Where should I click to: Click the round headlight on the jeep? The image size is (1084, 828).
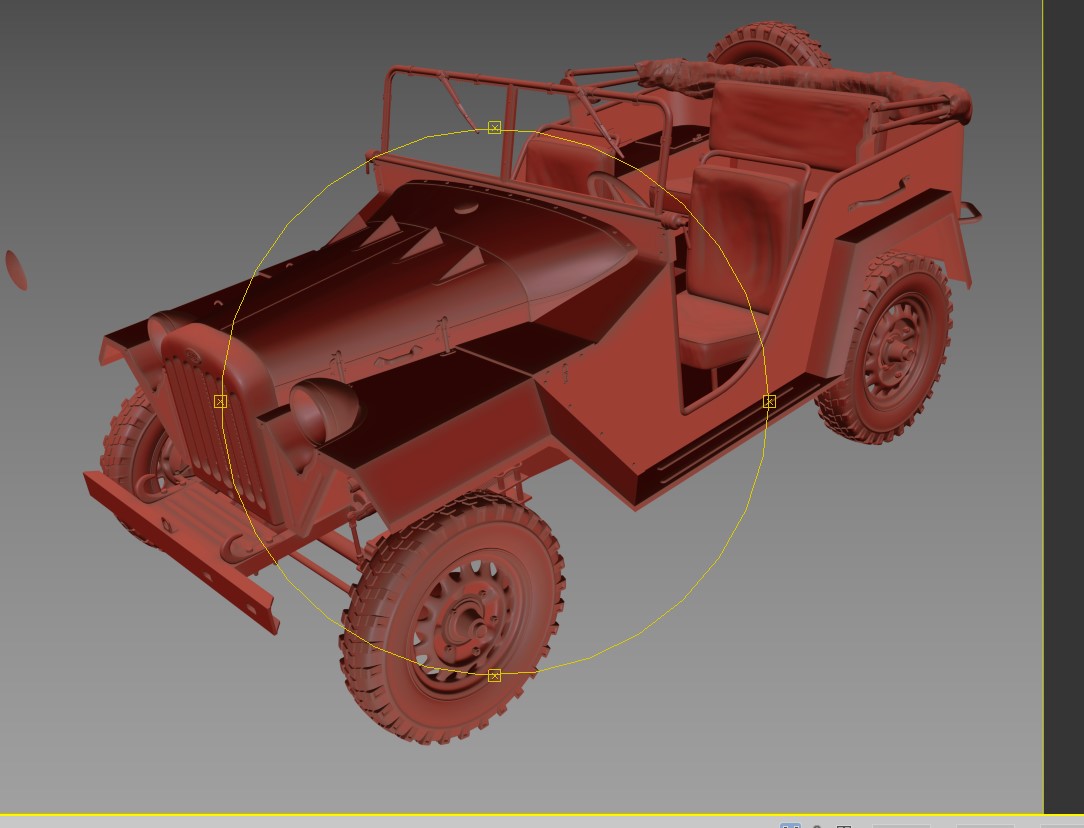324,412
